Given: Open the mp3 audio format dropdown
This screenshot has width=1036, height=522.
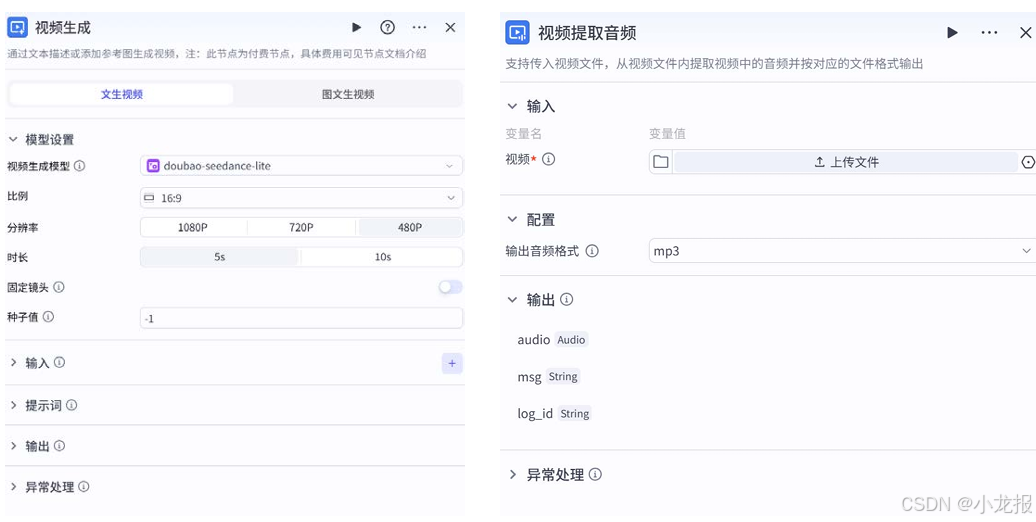Looking at the screenshot, I should coord(842,251).
